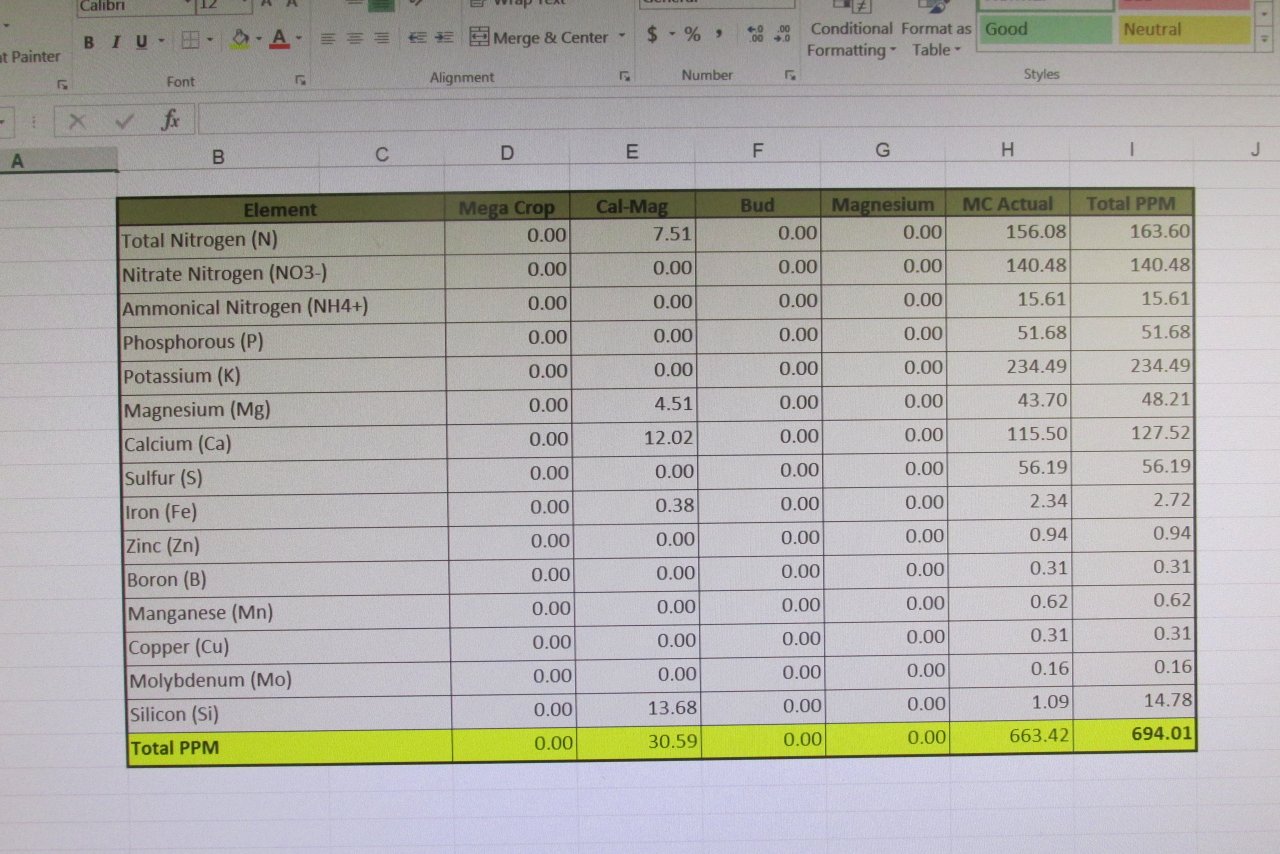Increase indent
The height and width of the screenshot is (854, 1280).
444,37
